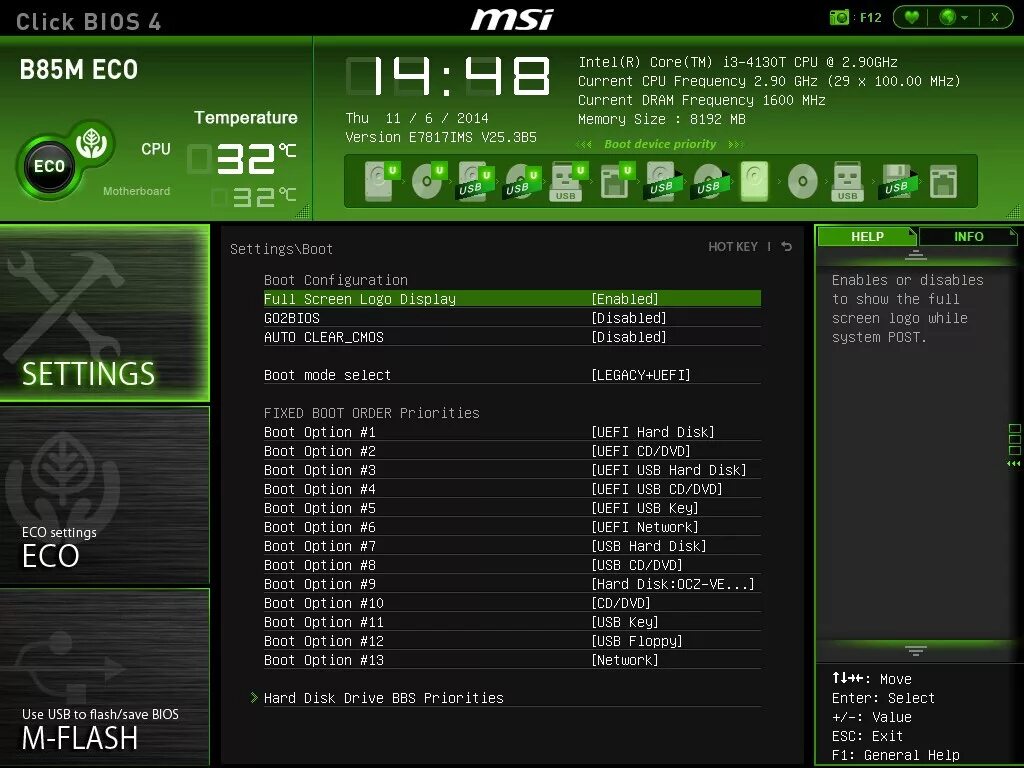Select legacy USB Hard Disk boot icon
The image size is (1024, 768).
(x=664, y=180)
